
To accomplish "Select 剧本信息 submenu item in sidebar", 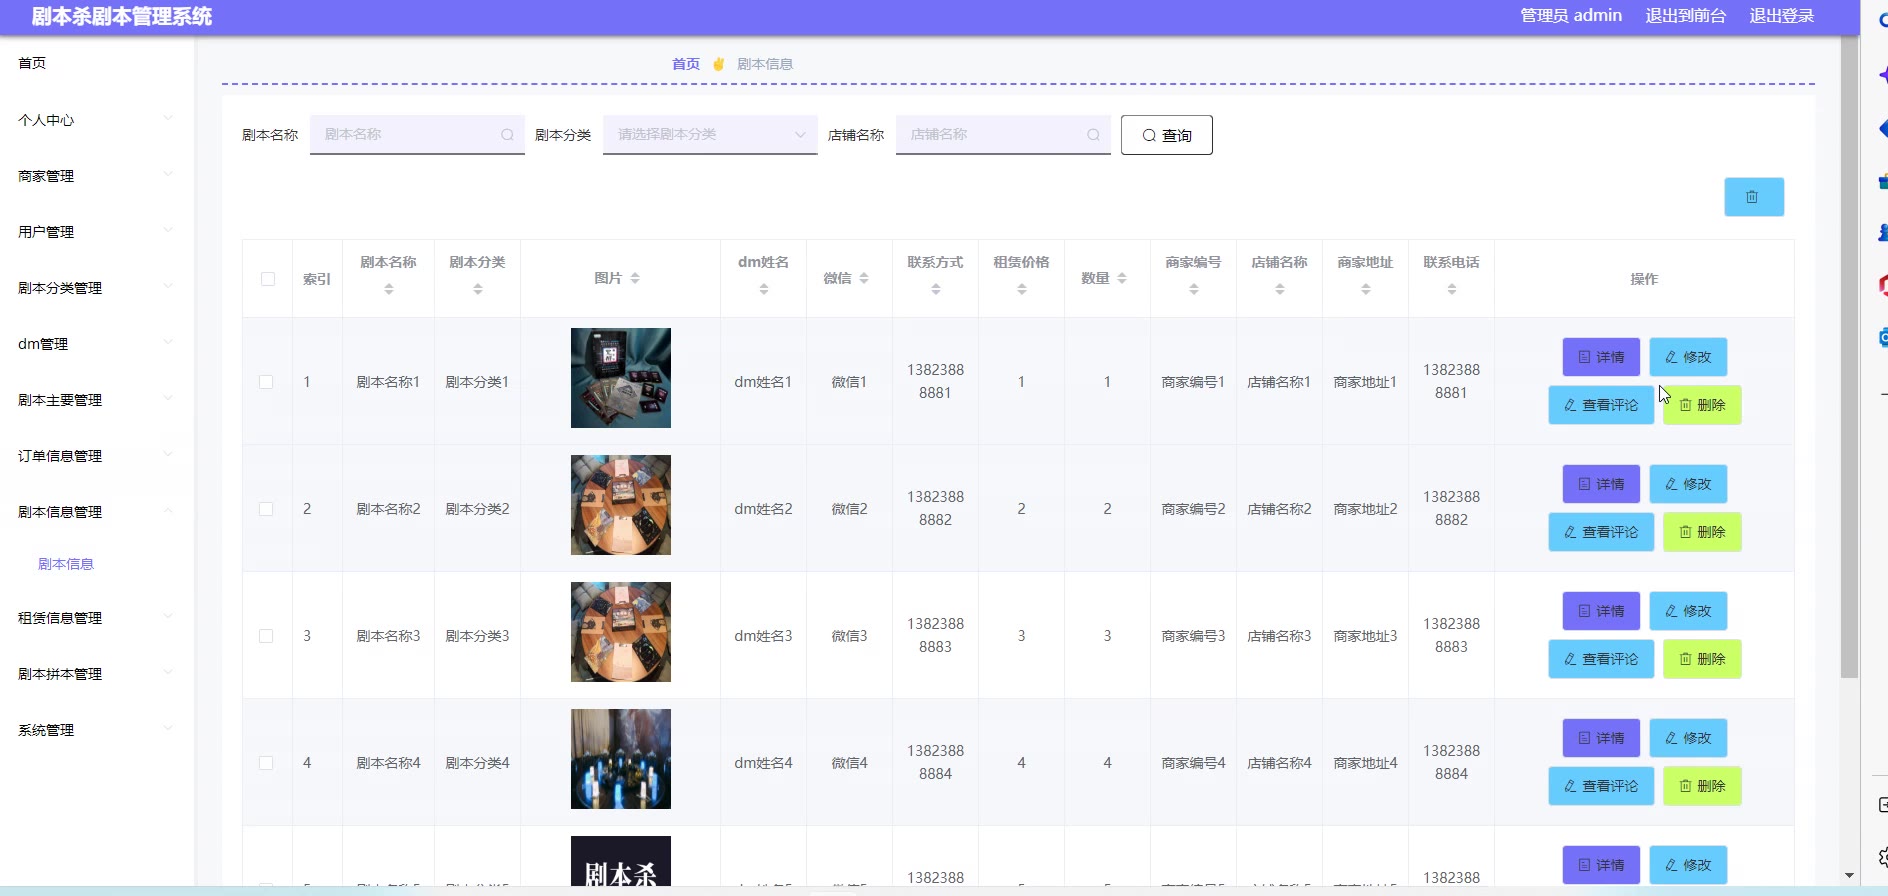I will [x=66, y=564].
